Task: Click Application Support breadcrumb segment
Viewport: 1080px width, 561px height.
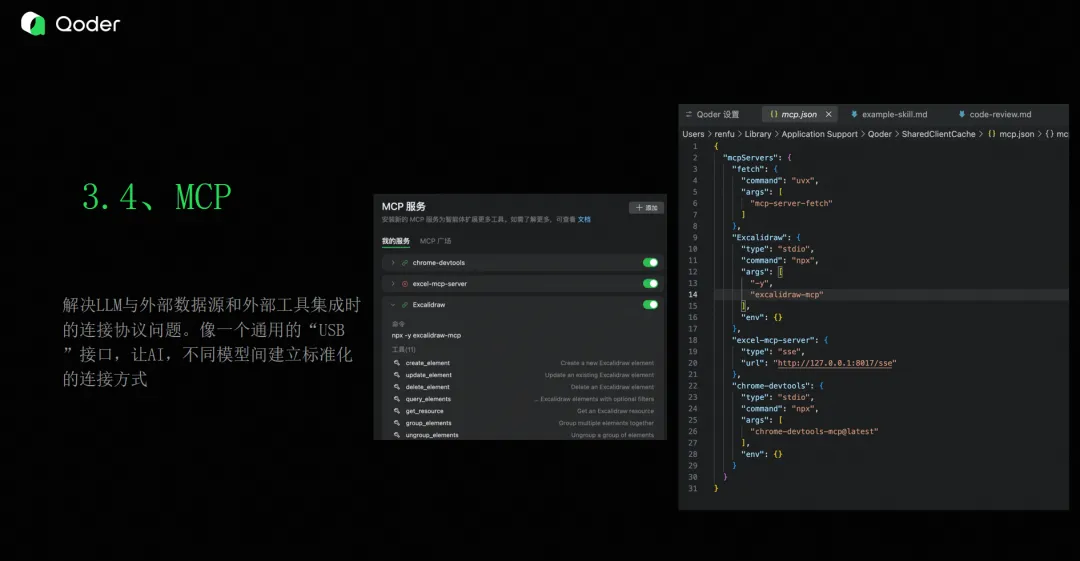Action: 820,134
